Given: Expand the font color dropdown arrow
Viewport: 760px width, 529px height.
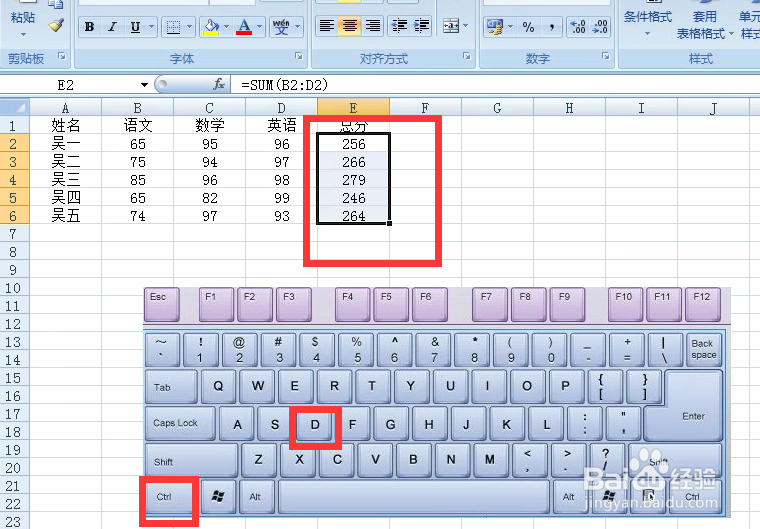Looking at the screenshot, I should (260, 27).
